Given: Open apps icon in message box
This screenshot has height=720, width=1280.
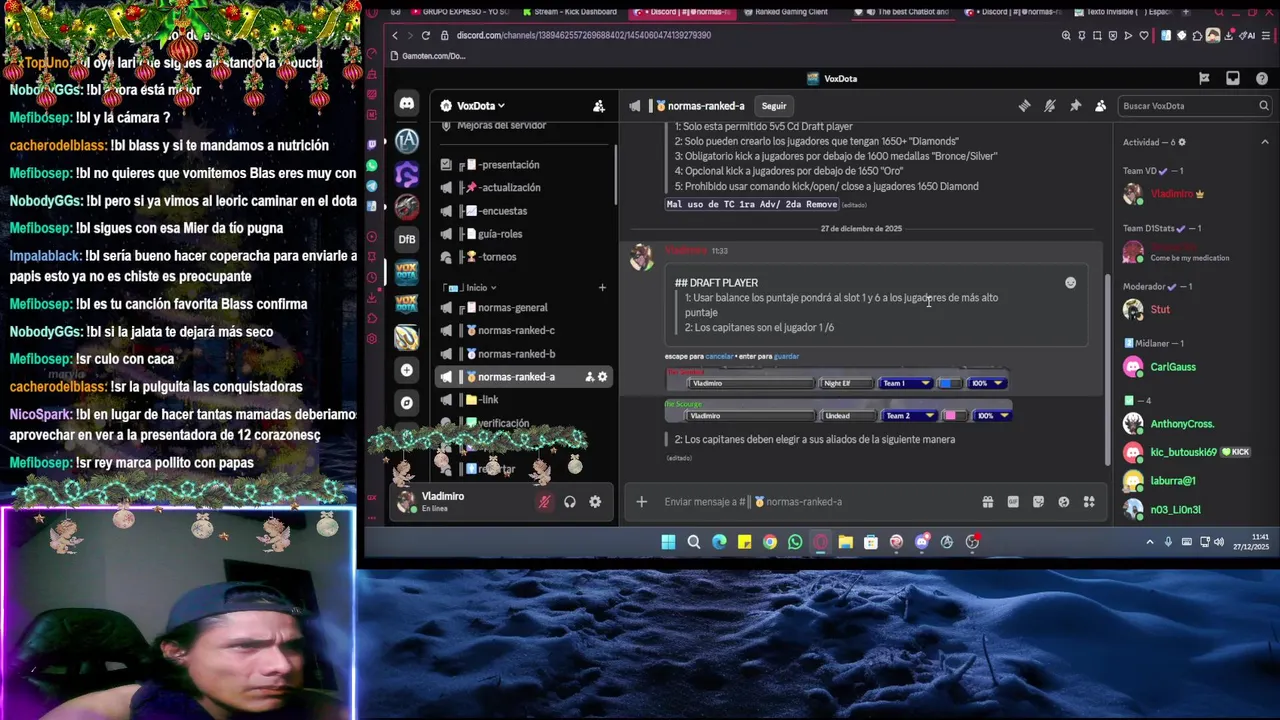Looking at the screenshot, I should (1089, 502).
